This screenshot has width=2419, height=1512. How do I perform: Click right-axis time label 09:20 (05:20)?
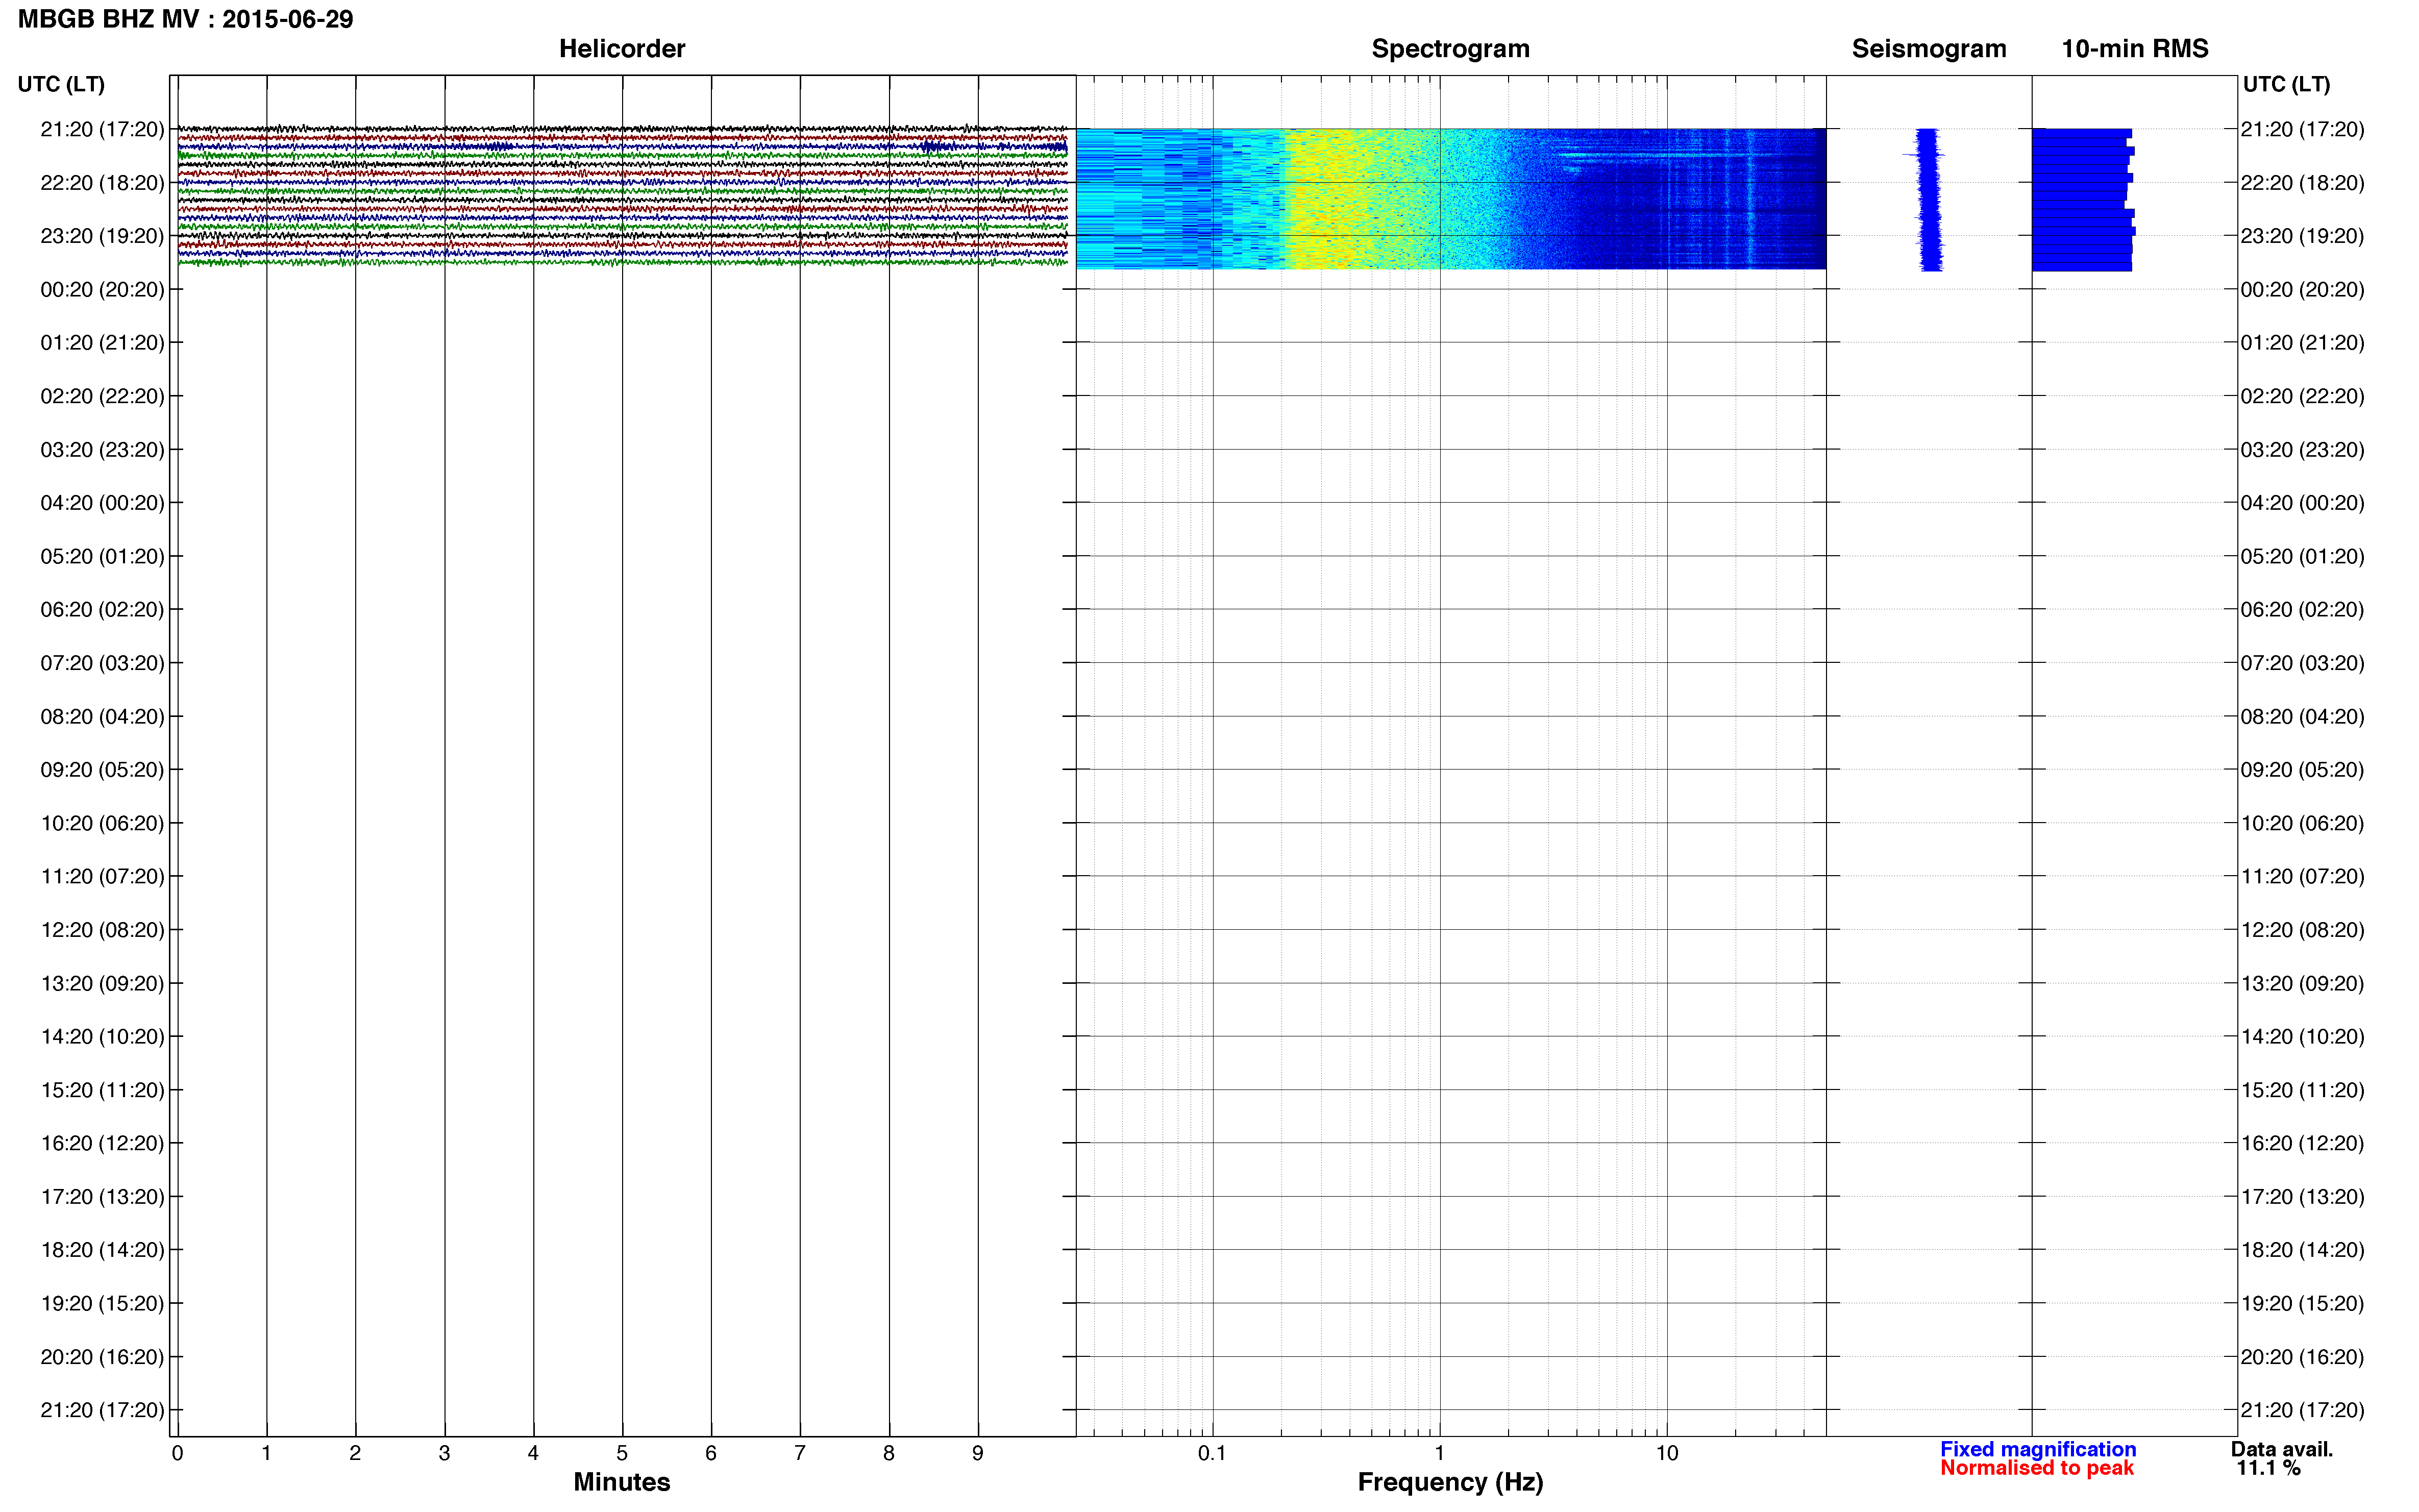pos(2302,770)
